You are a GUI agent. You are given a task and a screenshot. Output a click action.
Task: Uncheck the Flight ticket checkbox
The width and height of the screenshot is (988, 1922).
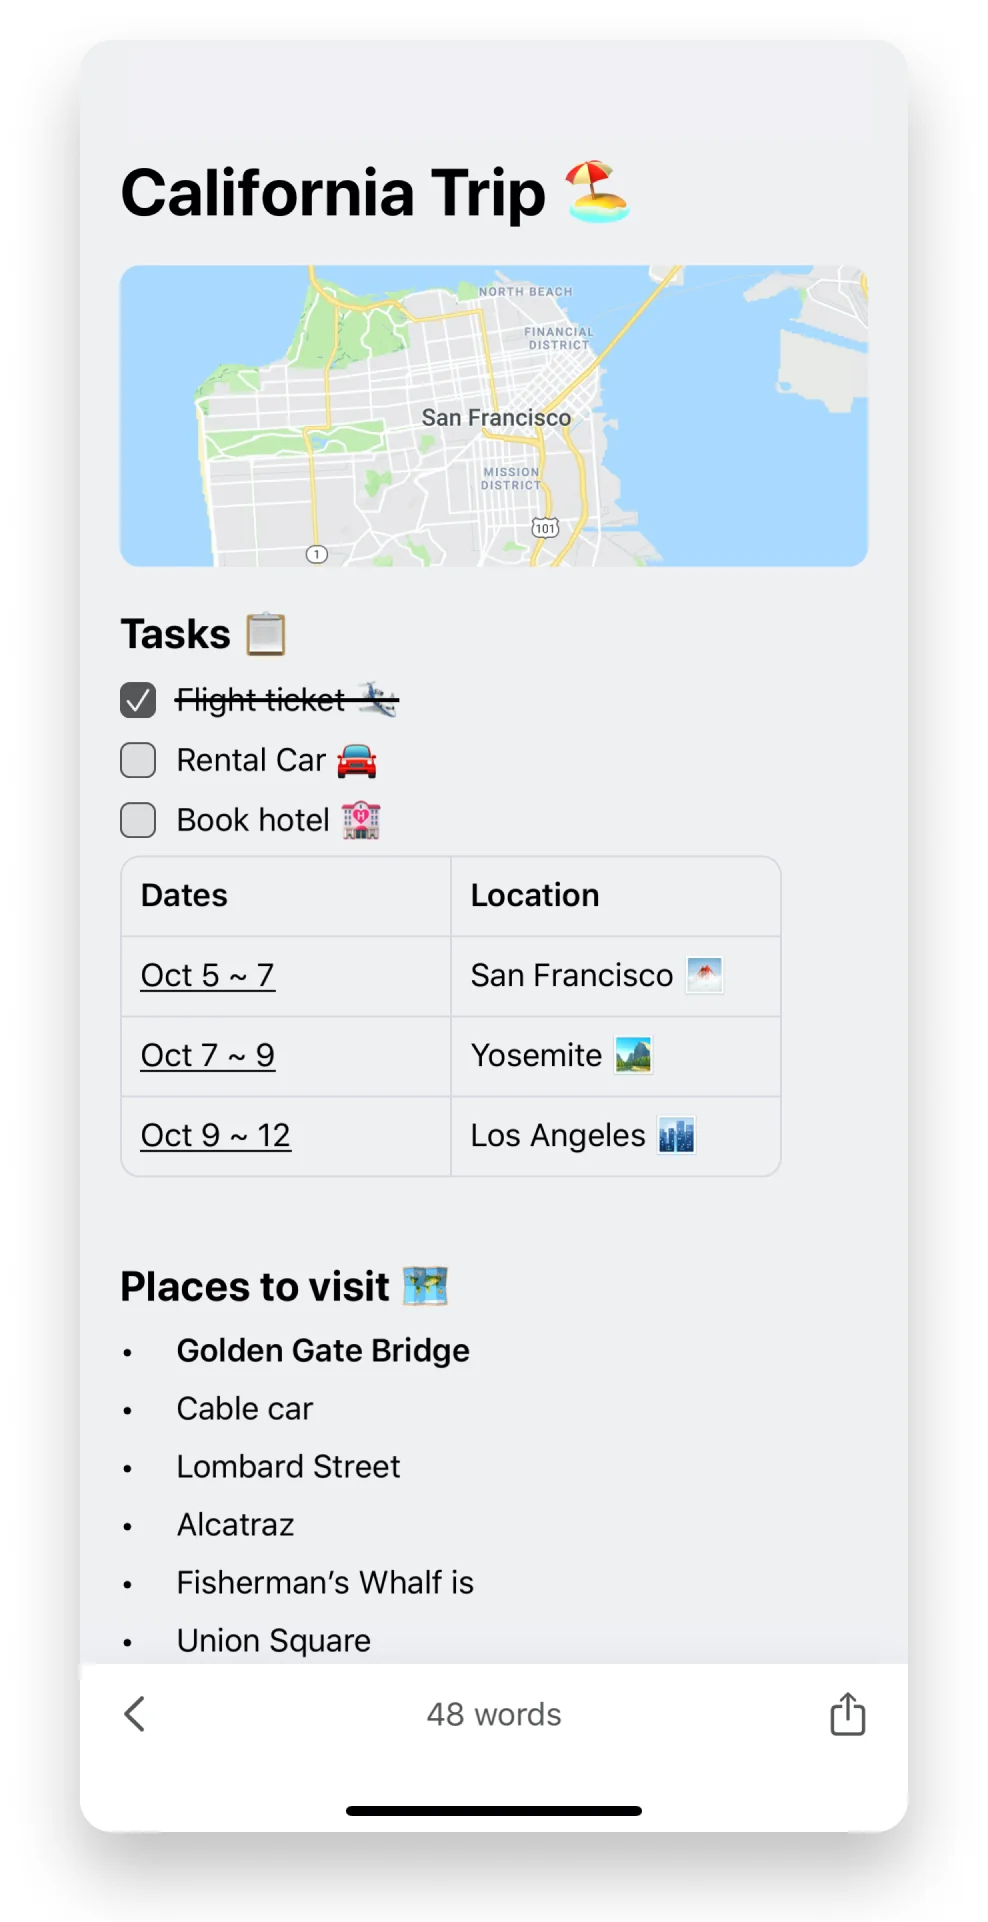138,700
